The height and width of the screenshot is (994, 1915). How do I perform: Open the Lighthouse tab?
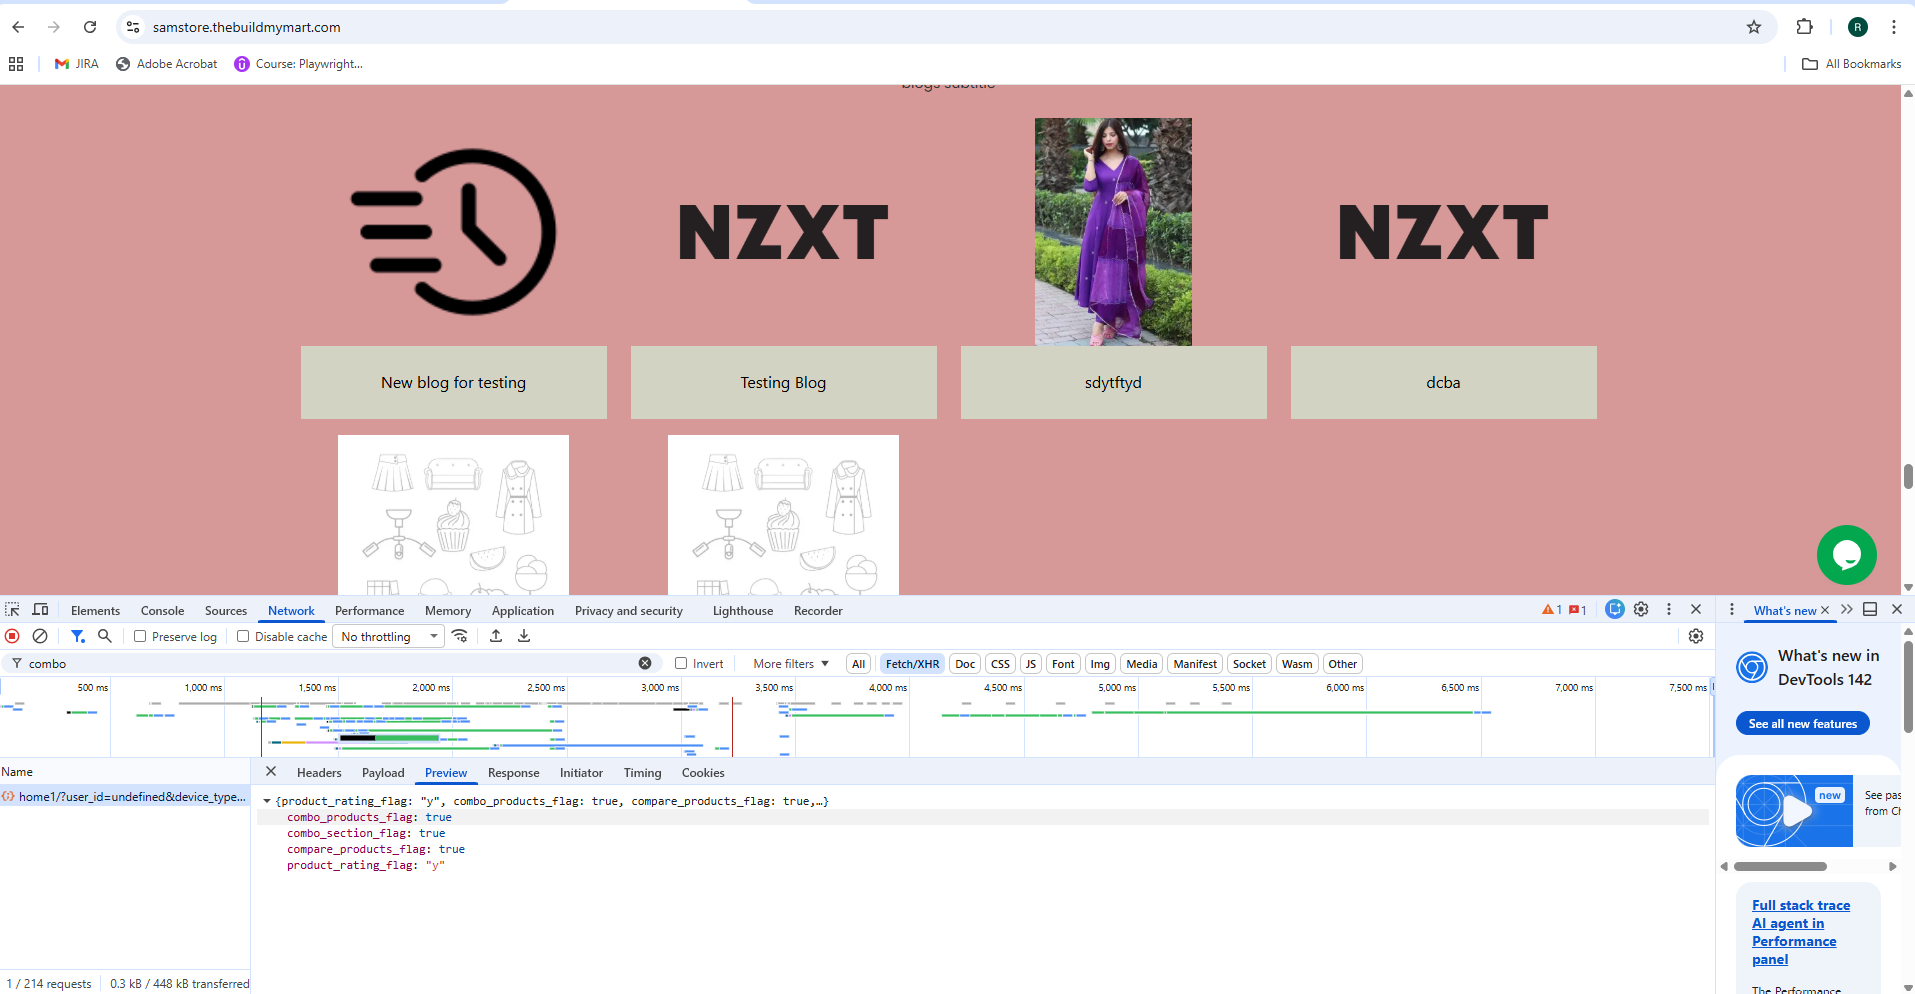tap(743, 610)
